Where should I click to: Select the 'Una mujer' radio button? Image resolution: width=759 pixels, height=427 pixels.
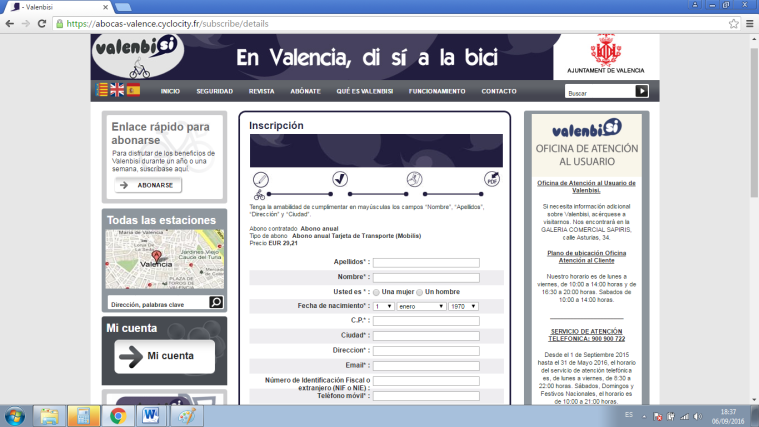point(376,292)
